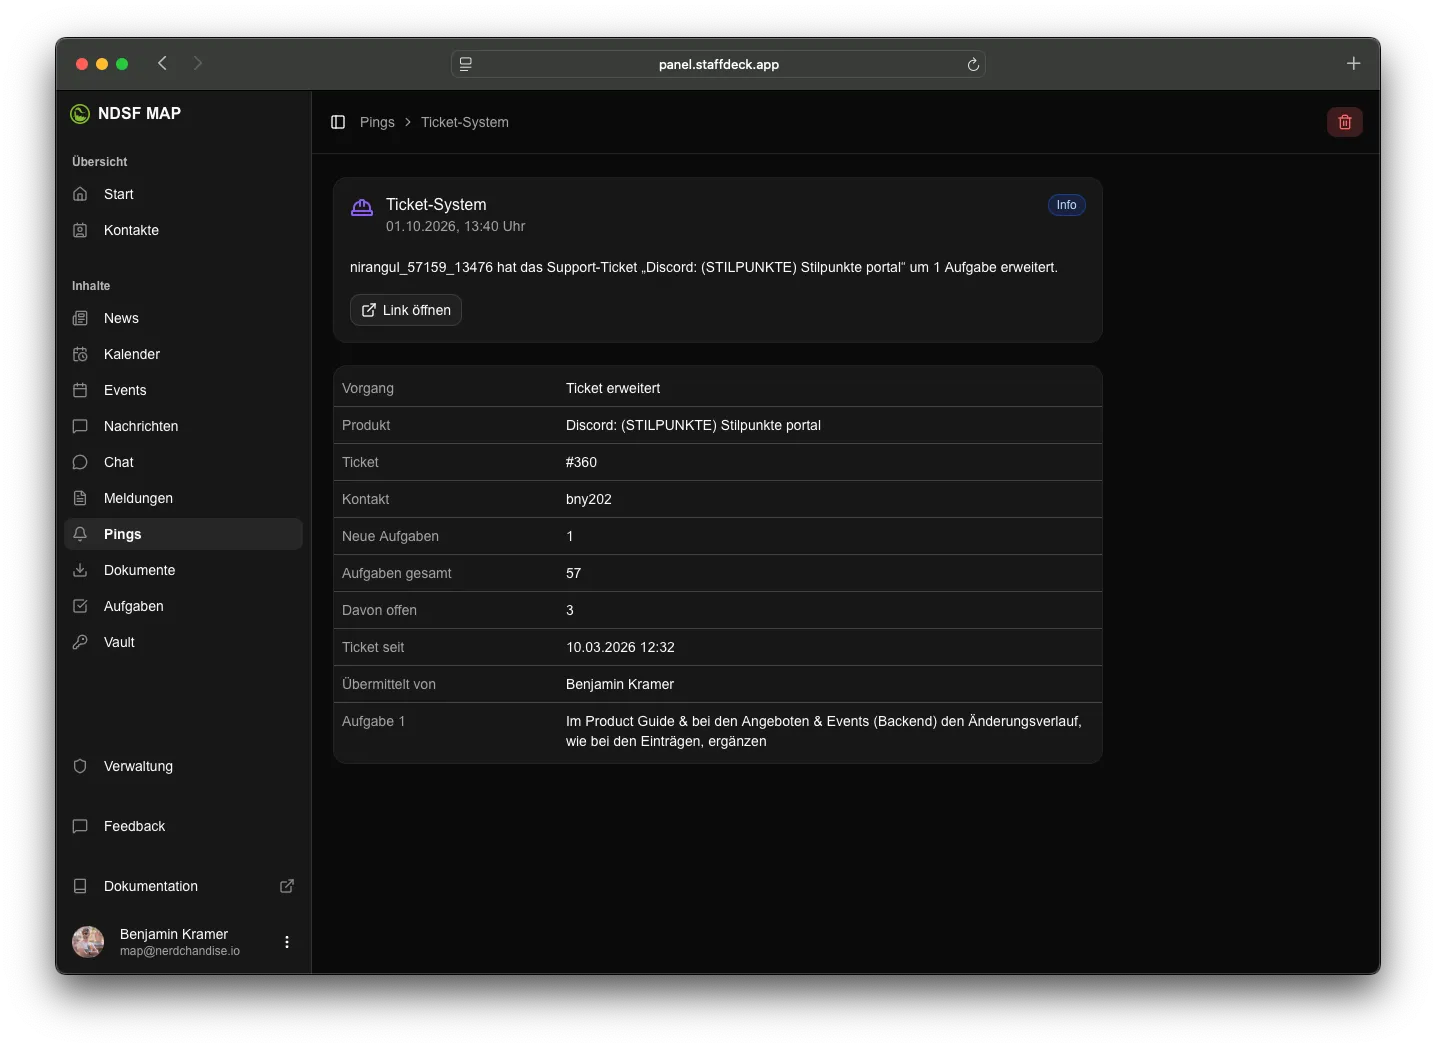Open the Vault key icon in the sidebar
The height and width of the screenshot is (1048, 1436).
click(x=80, y=642)
